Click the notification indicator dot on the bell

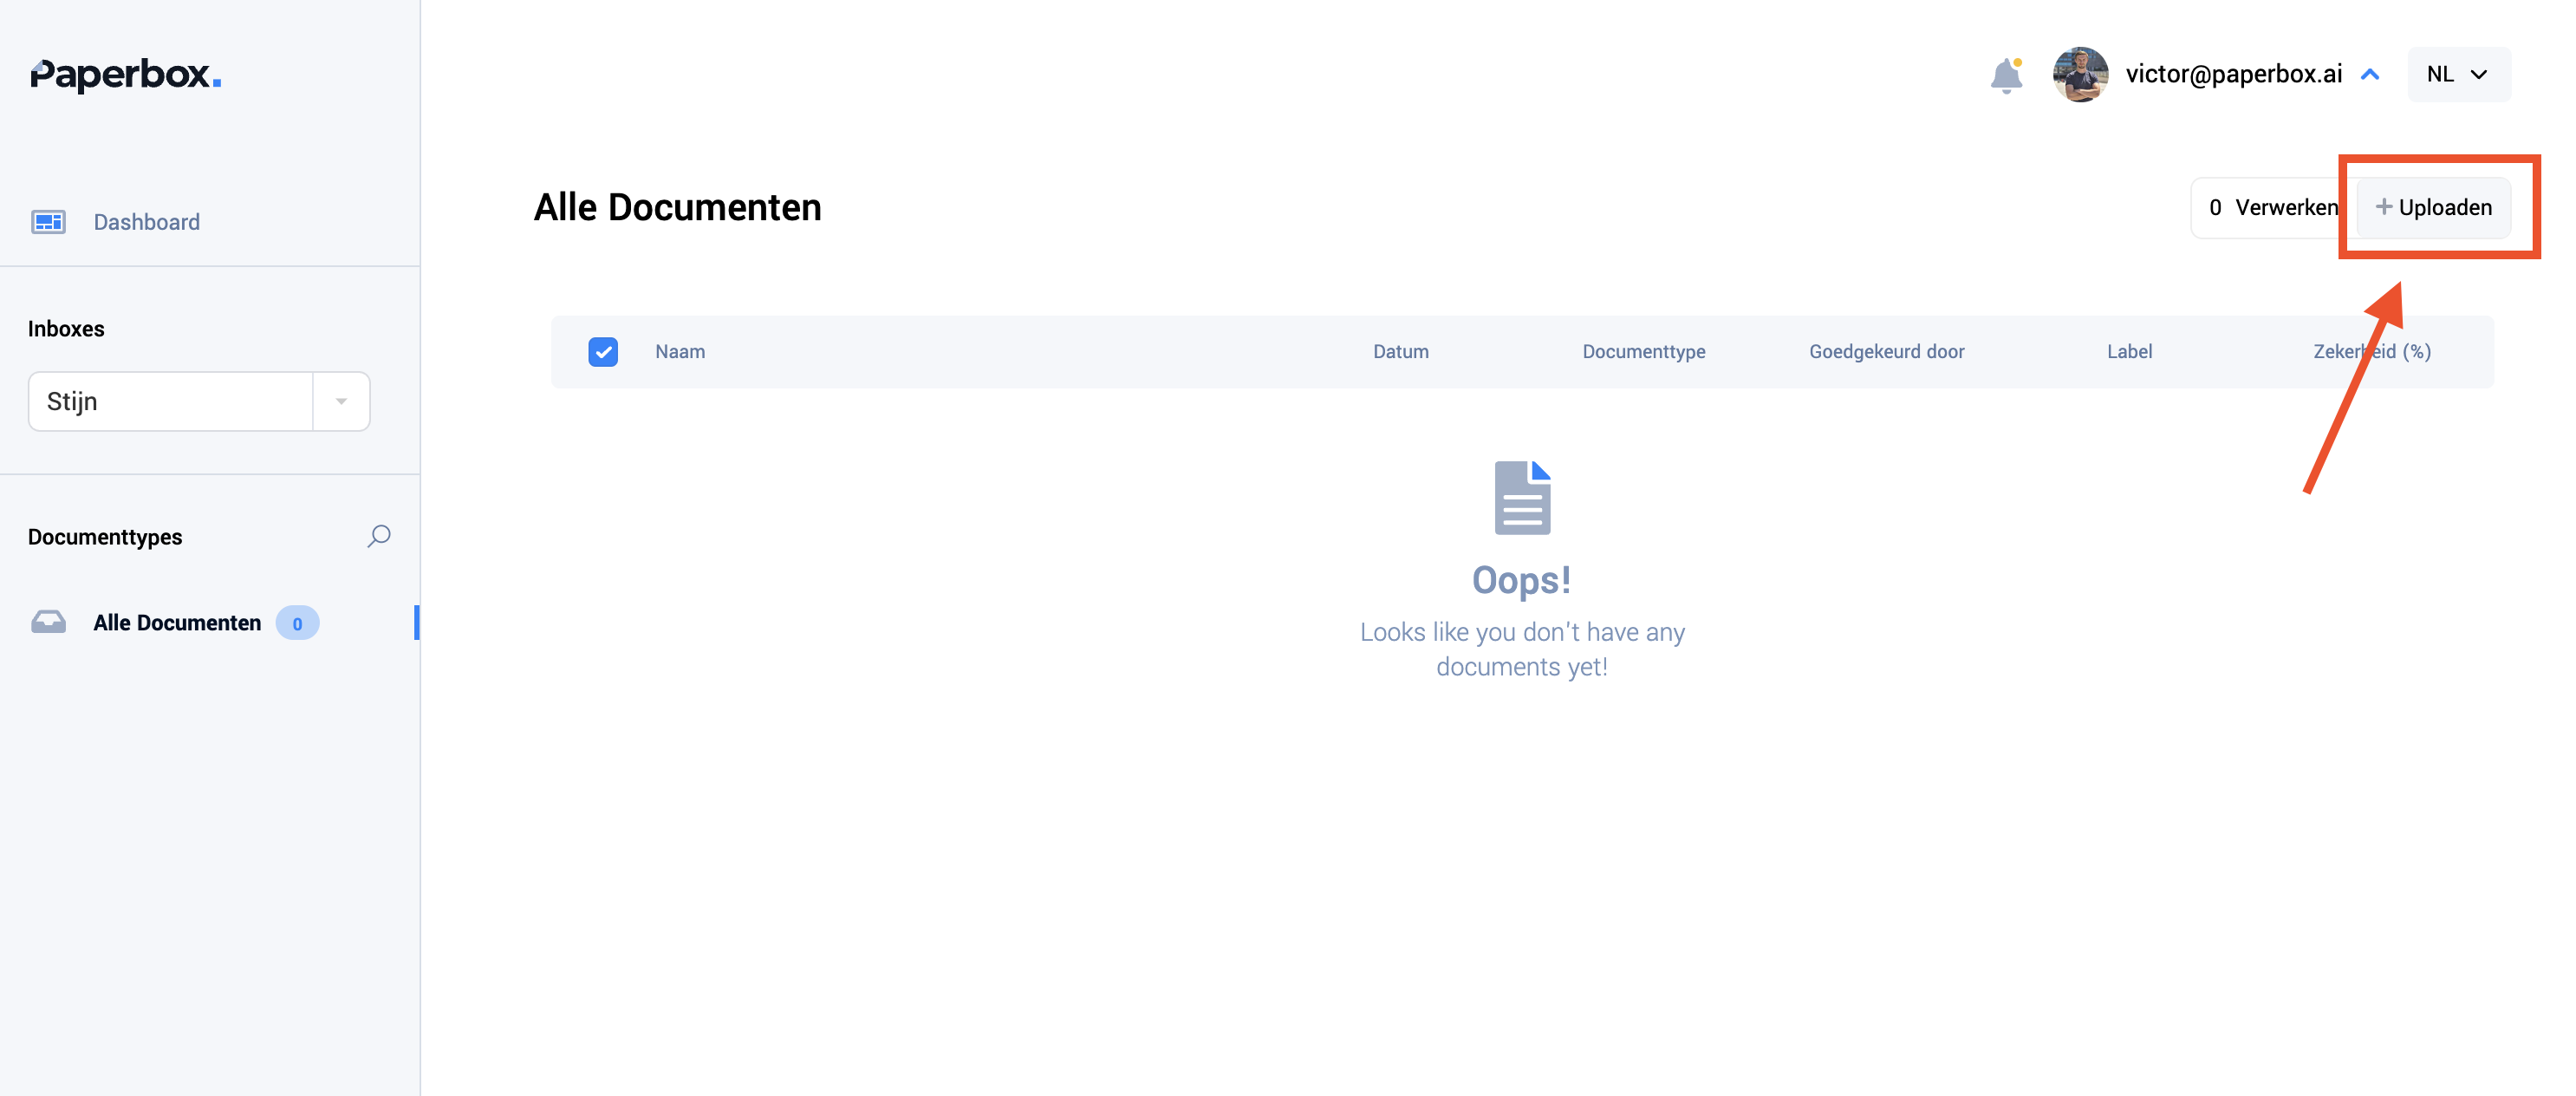click(2017, 61)
